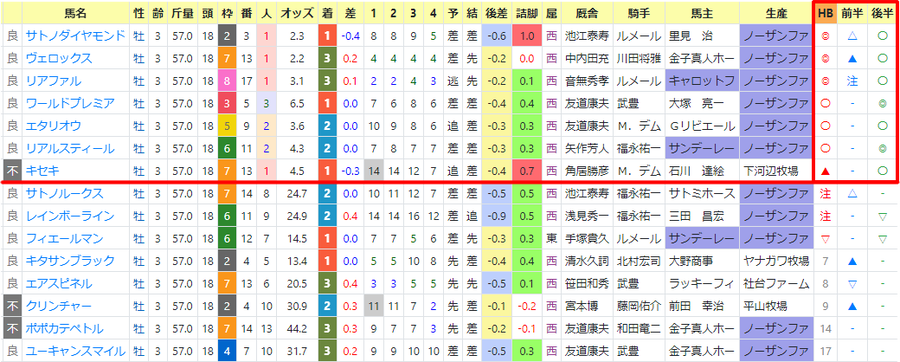Select the trainer cell 清水久詞
Viewport: 900px width, 362px height.
[x=586, y=261]
